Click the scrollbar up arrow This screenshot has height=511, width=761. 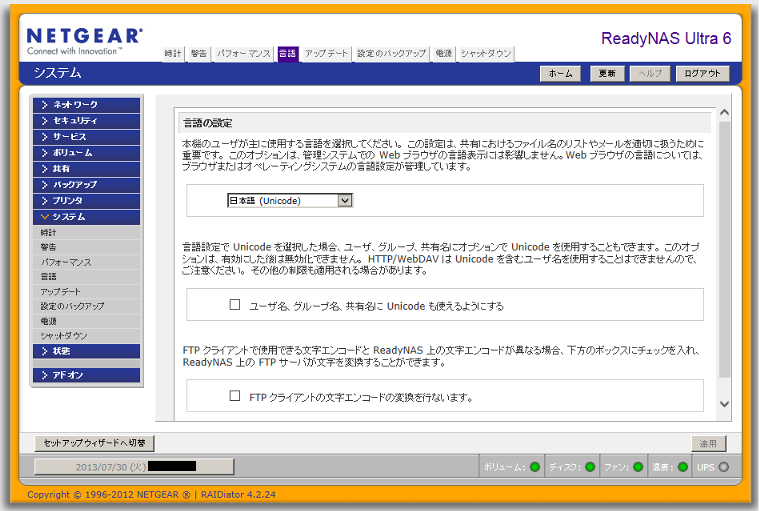pos(724,113)
